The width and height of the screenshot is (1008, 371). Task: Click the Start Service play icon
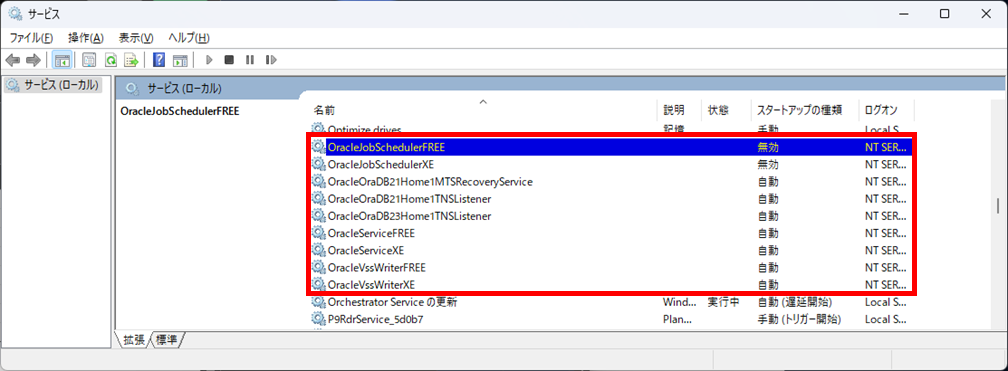tap(208, 60)
